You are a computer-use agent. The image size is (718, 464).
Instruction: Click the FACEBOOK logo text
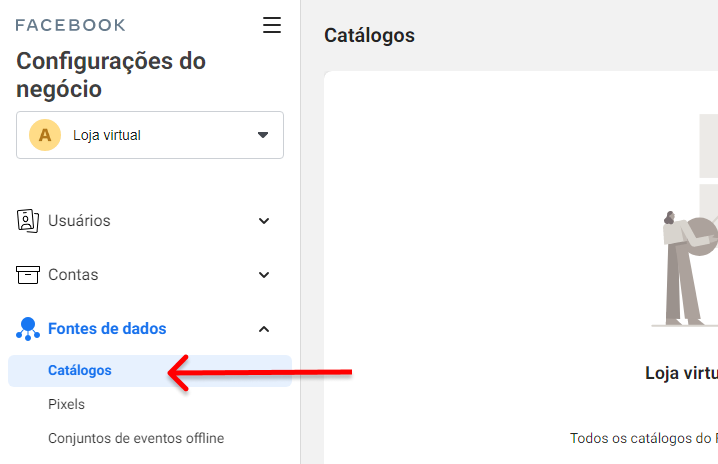71,25
